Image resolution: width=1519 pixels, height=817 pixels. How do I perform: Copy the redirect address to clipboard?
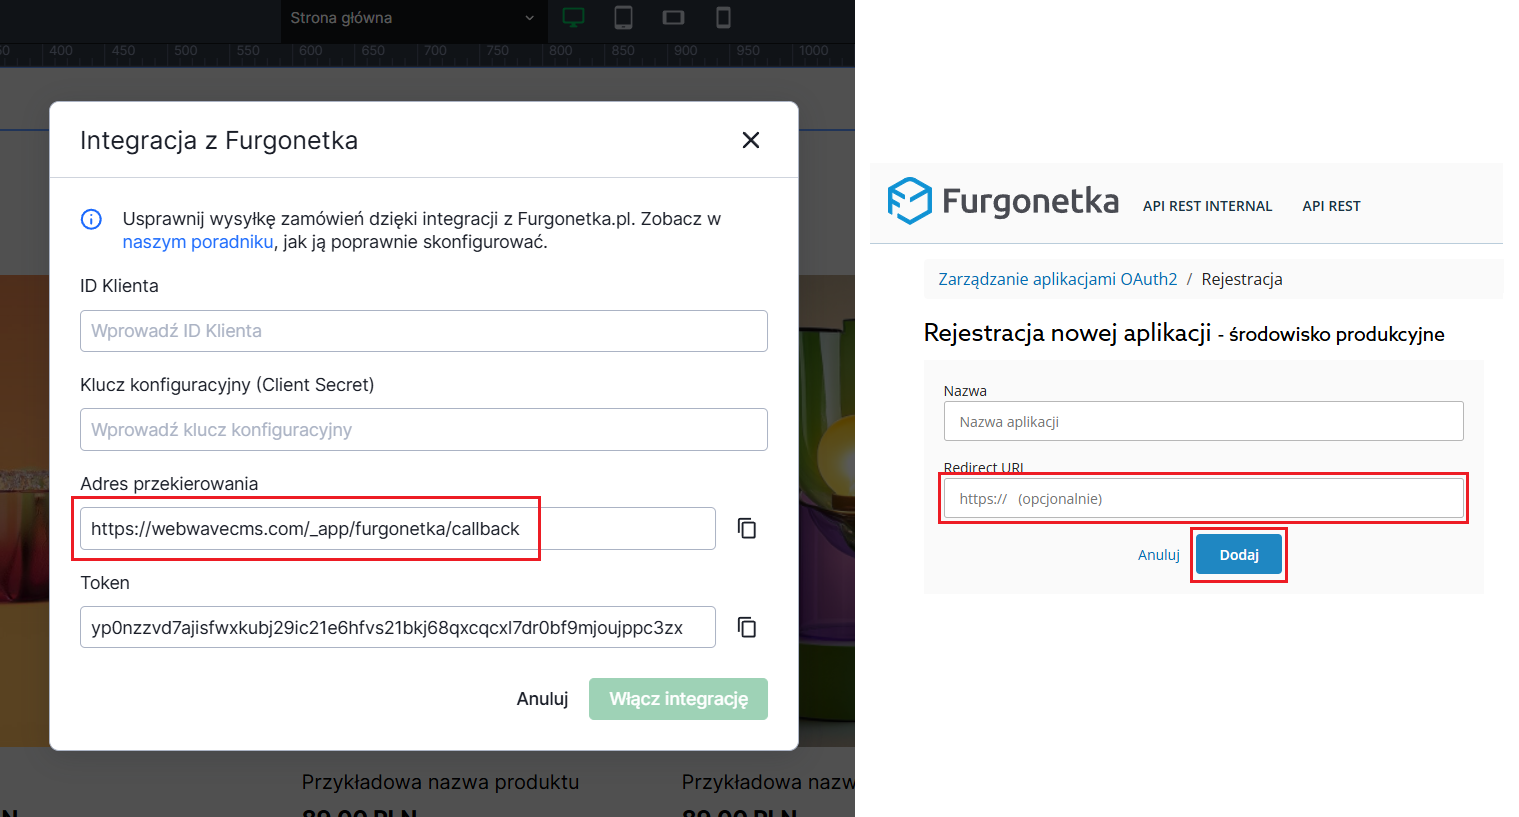[747, 528]
